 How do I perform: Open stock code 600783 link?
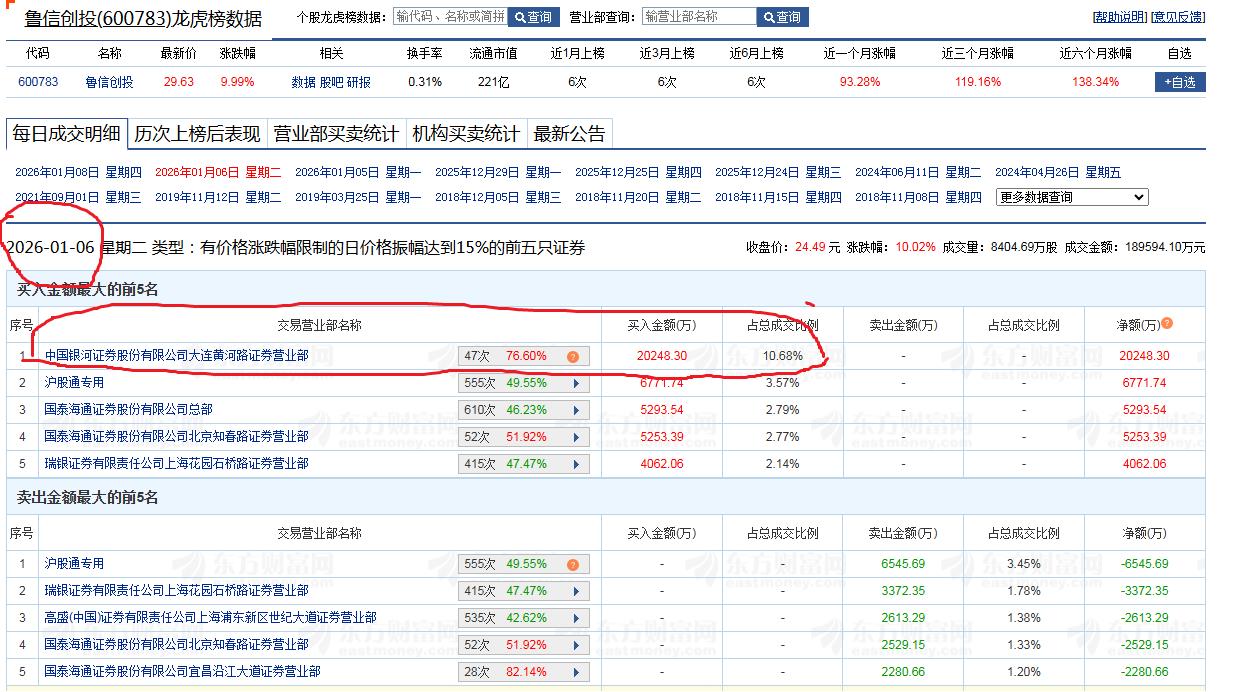tap(38, 82)
